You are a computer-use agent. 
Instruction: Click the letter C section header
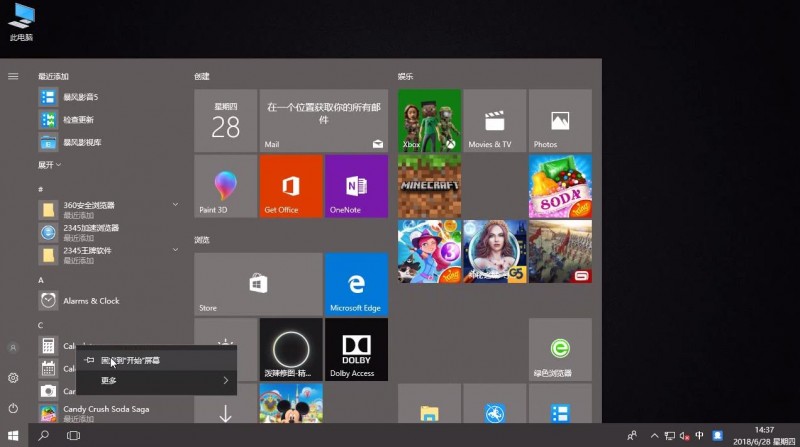click(41, 325)
